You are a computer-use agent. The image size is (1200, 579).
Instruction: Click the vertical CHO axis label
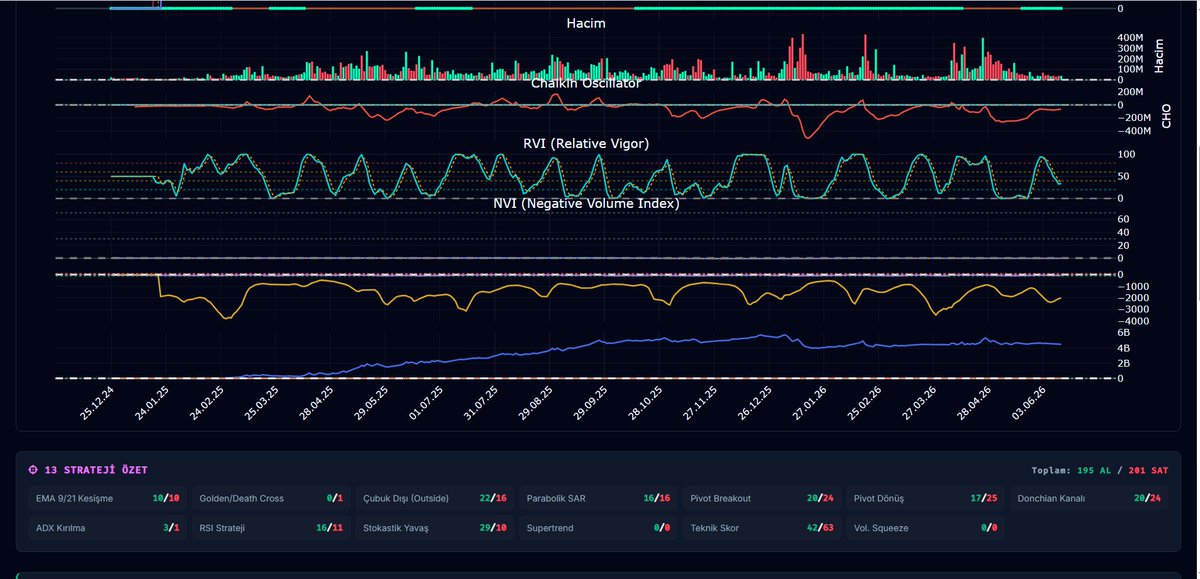tap(1166, 114)
